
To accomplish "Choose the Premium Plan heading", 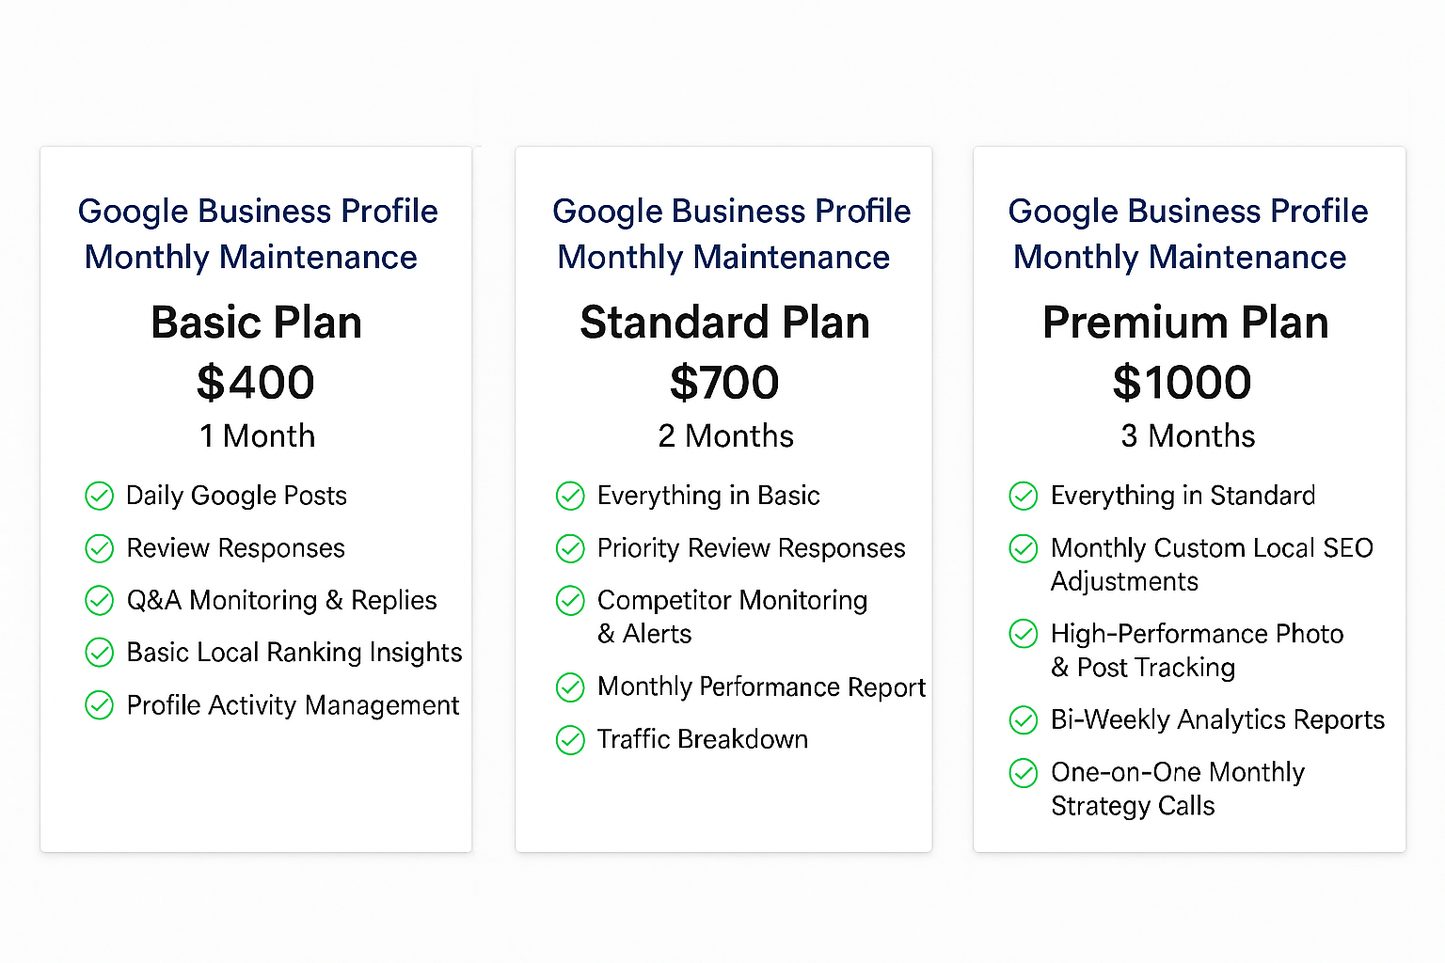I will click(1185, 323).
